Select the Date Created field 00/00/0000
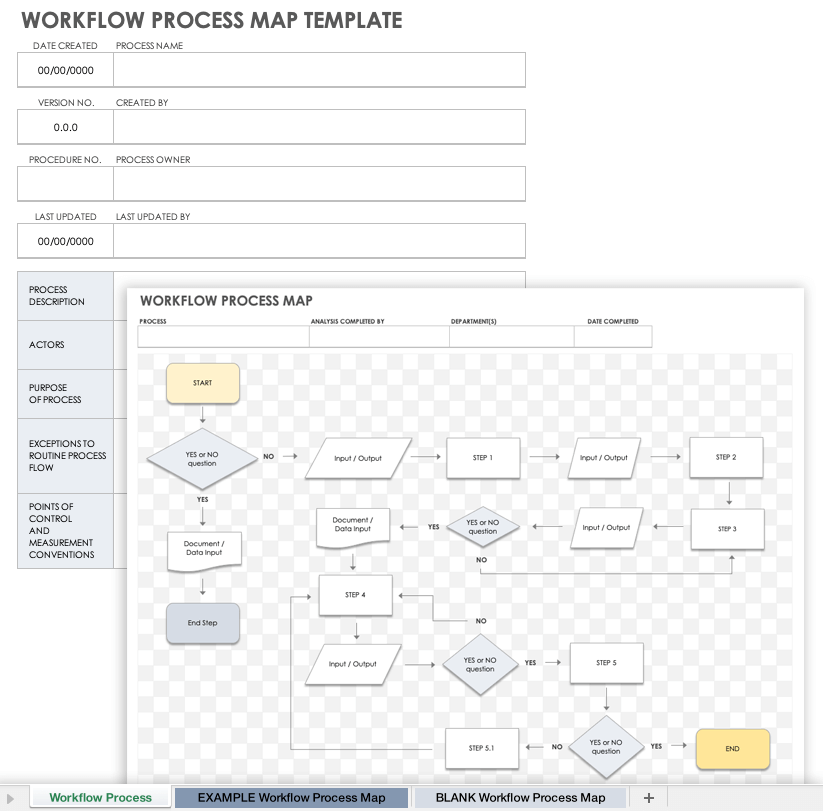Viewport: 823px width, 811px height. 66,70
